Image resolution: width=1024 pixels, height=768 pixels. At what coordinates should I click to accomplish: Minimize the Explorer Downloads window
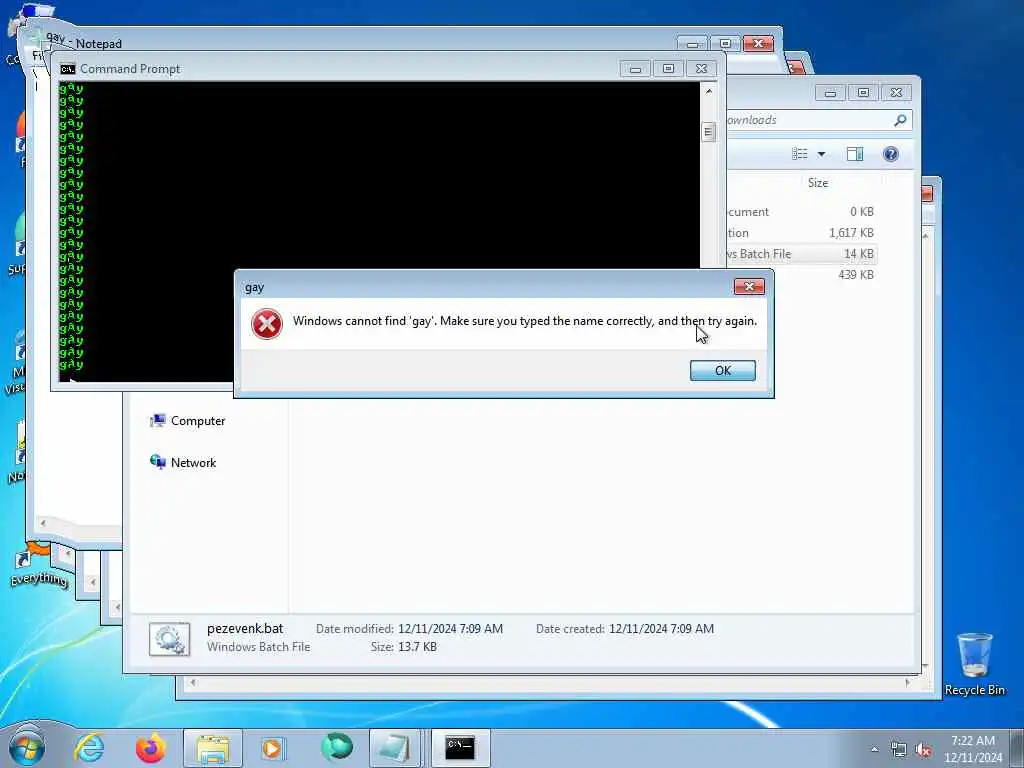pos(830,93)
